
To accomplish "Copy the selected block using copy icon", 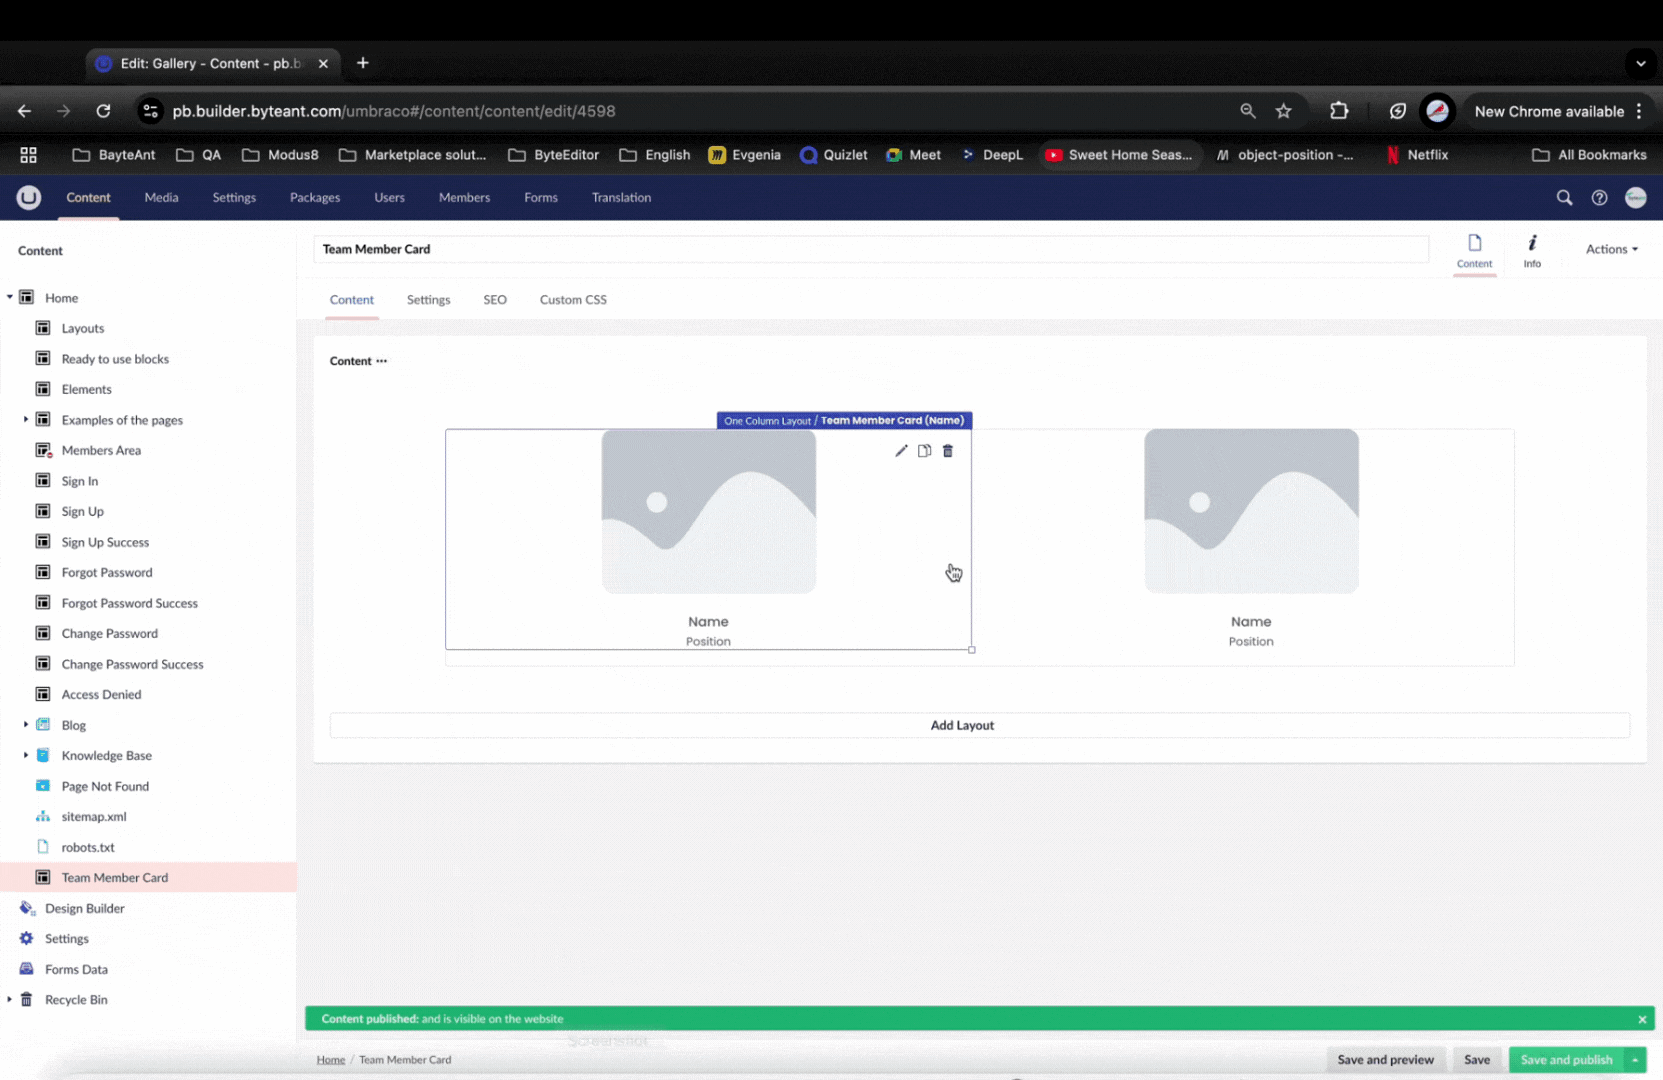I will [x=925, y=451].
